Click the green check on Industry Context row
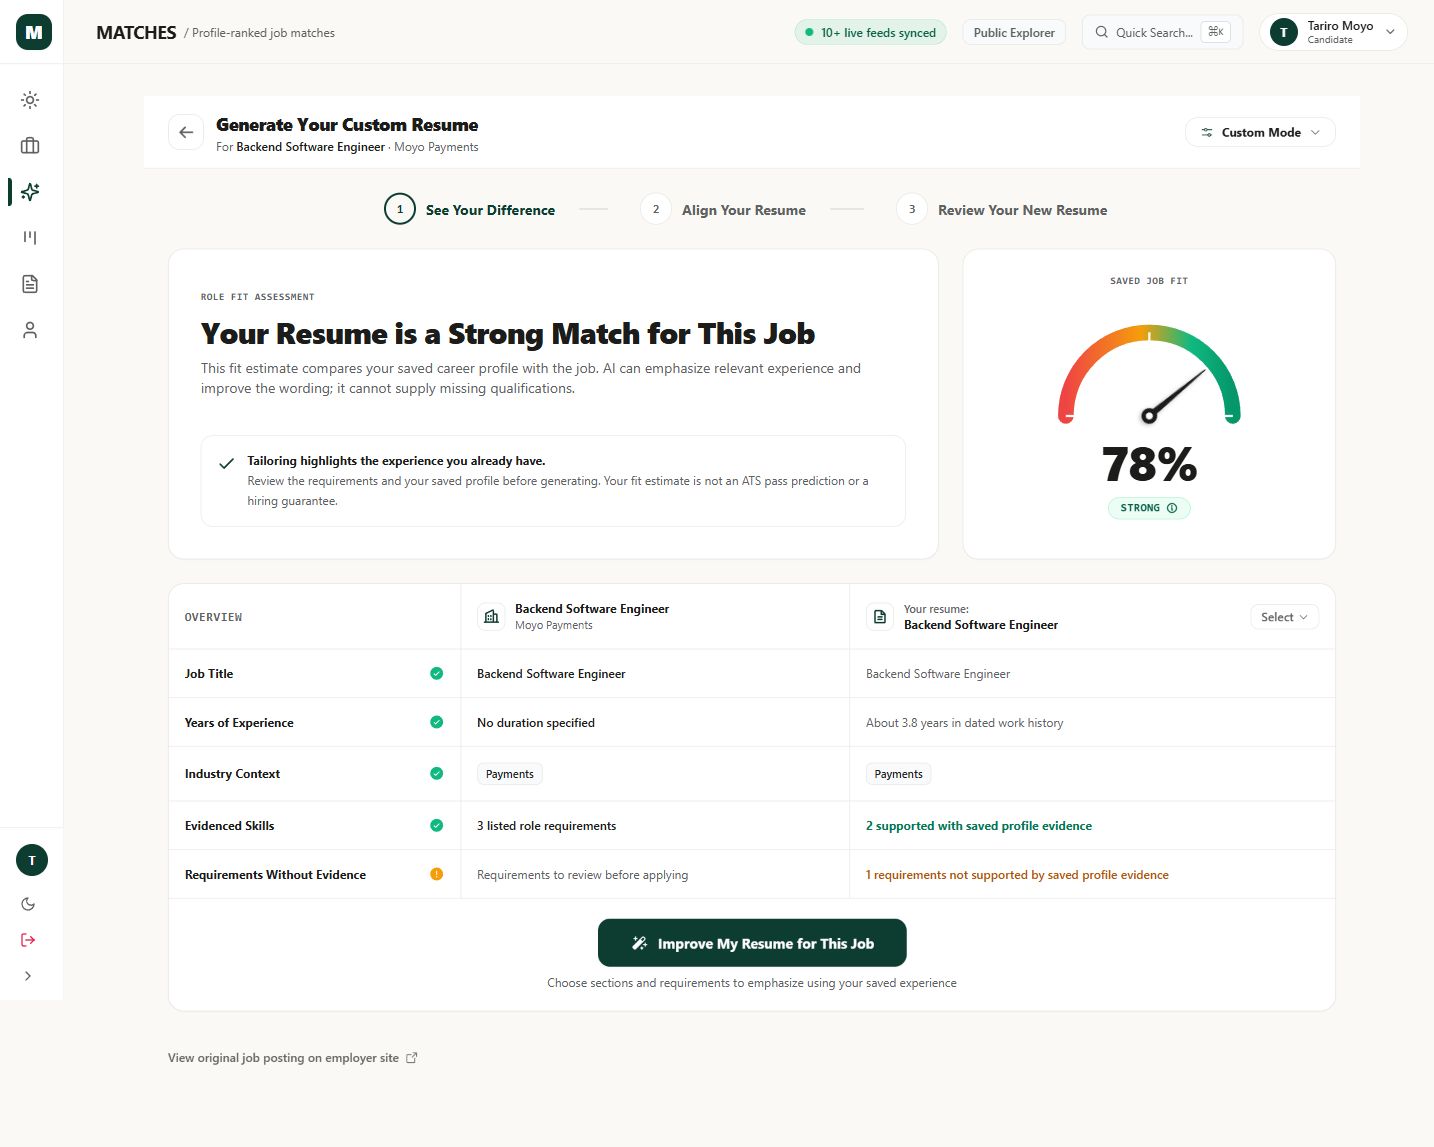The height and width of the screenshot is (1147, 1434). pyautogui.click(x=436, y=773)
